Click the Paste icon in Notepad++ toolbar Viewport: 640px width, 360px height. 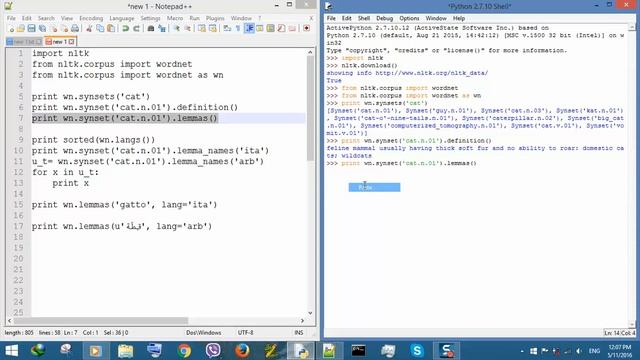(x=111, y=28)
